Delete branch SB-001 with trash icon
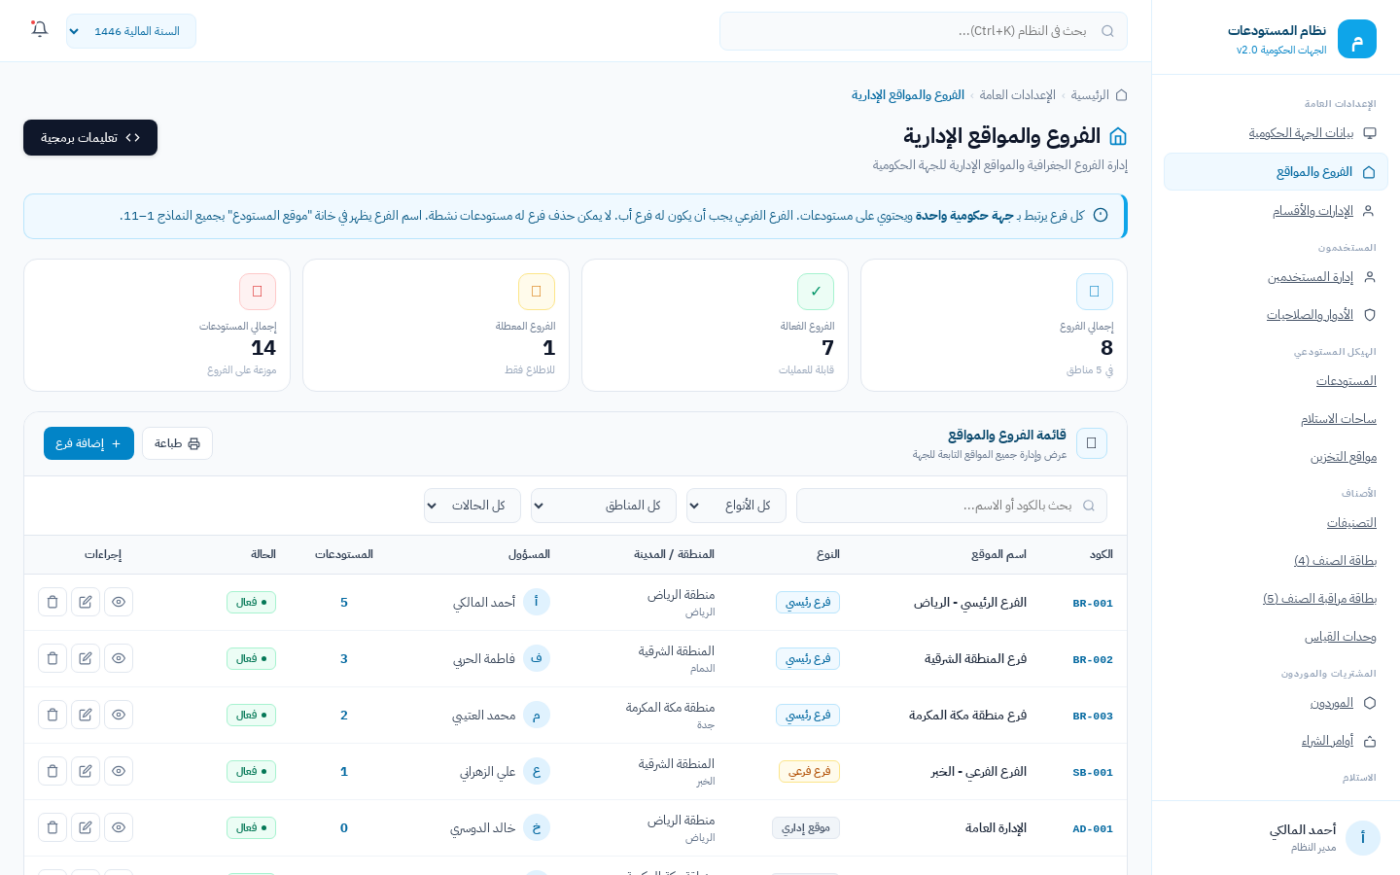The image size is (1400, 875). (x=53, y=771)
